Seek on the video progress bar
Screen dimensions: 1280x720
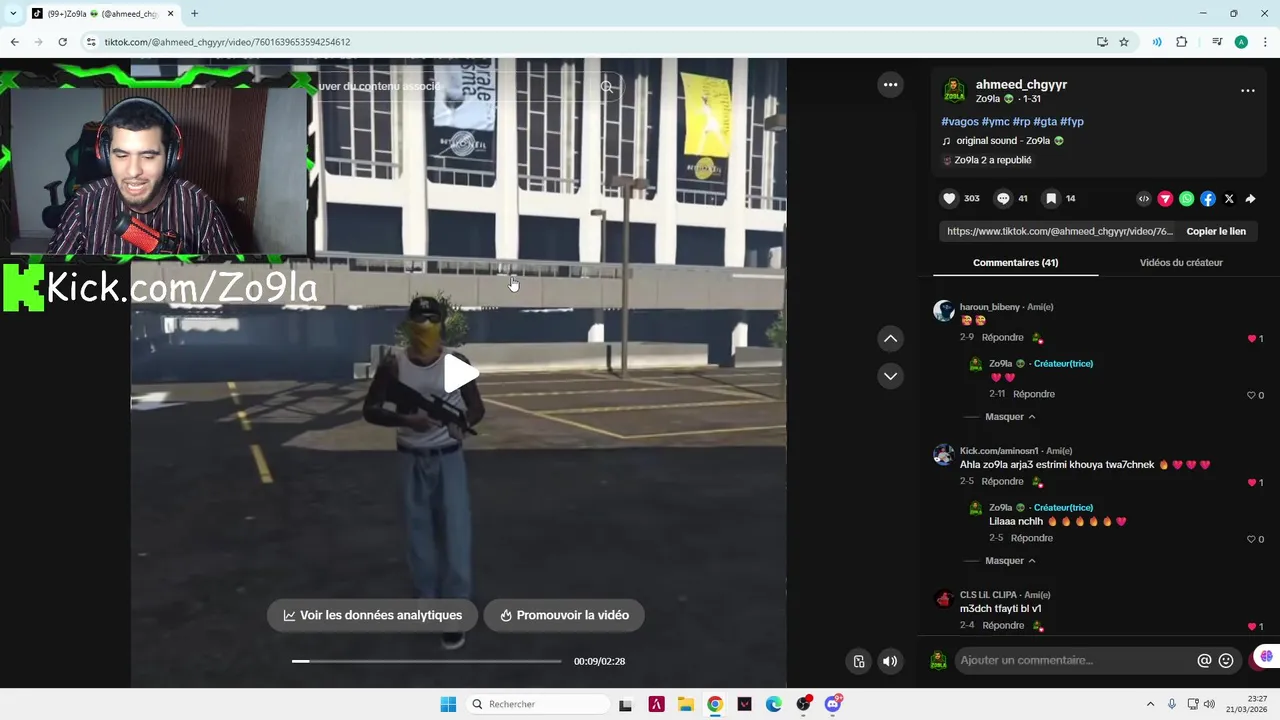tap(426, 661)
